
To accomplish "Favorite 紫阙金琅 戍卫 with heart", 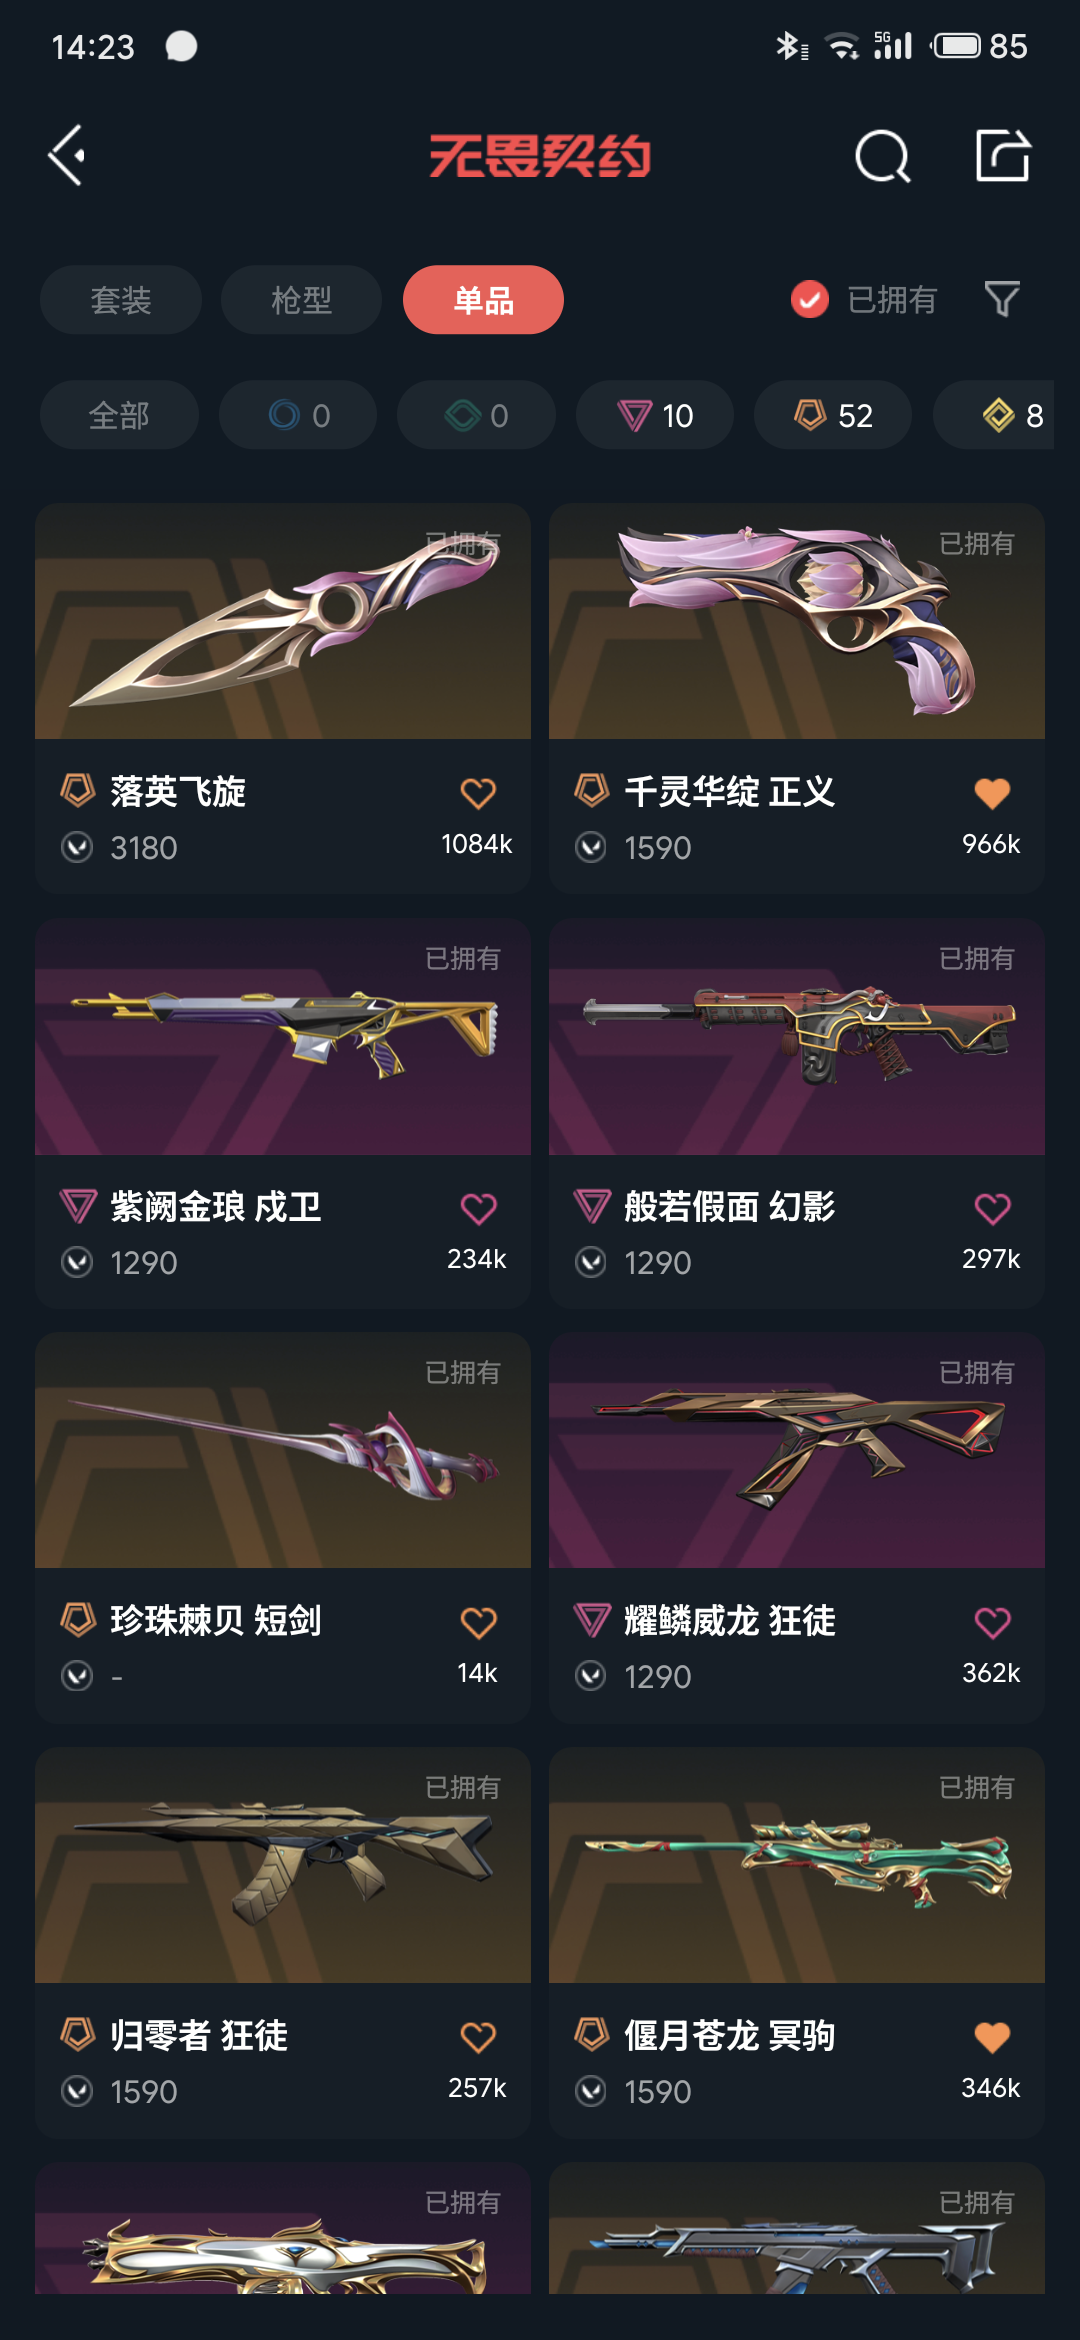I will tap(478, 1208).
